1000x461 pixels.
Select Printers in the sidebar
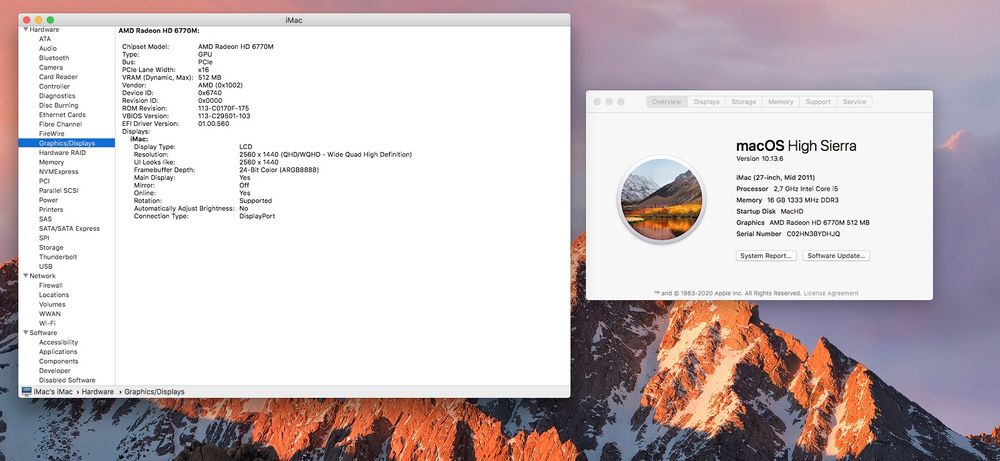click(x=51, y=210)
